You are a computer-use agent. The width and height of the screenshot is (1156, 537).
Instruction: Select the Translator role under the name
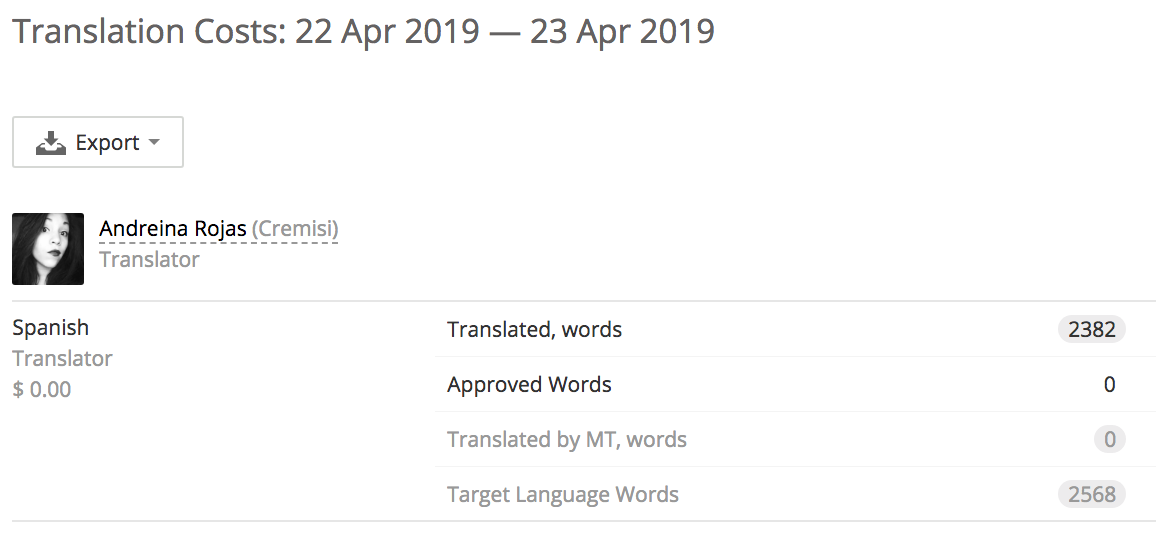pos(149,260)
